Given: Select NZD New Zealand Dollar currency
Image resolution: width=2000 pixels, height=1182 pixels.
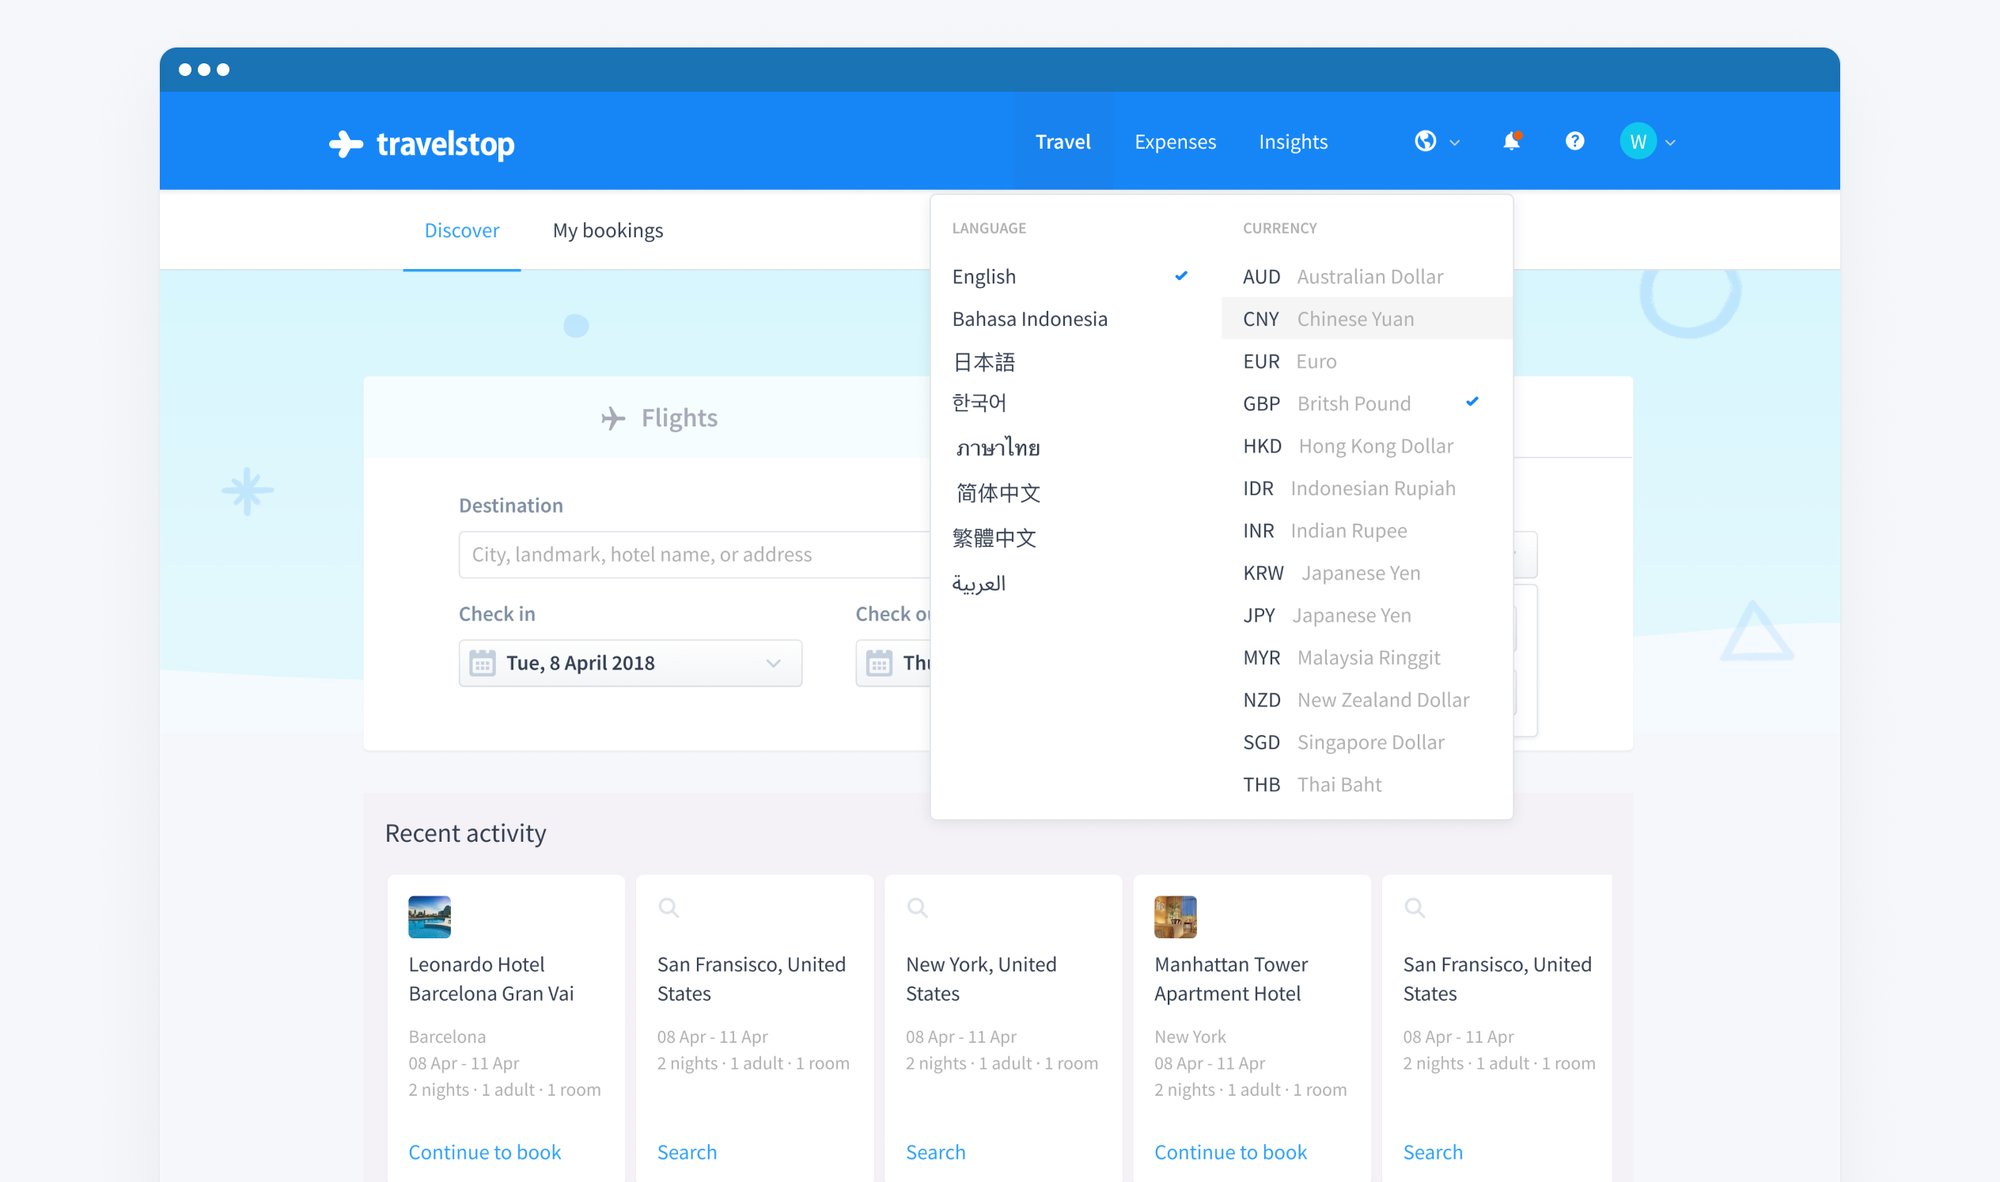Looking at the screenshot, I should click(x=1367, y=700).
